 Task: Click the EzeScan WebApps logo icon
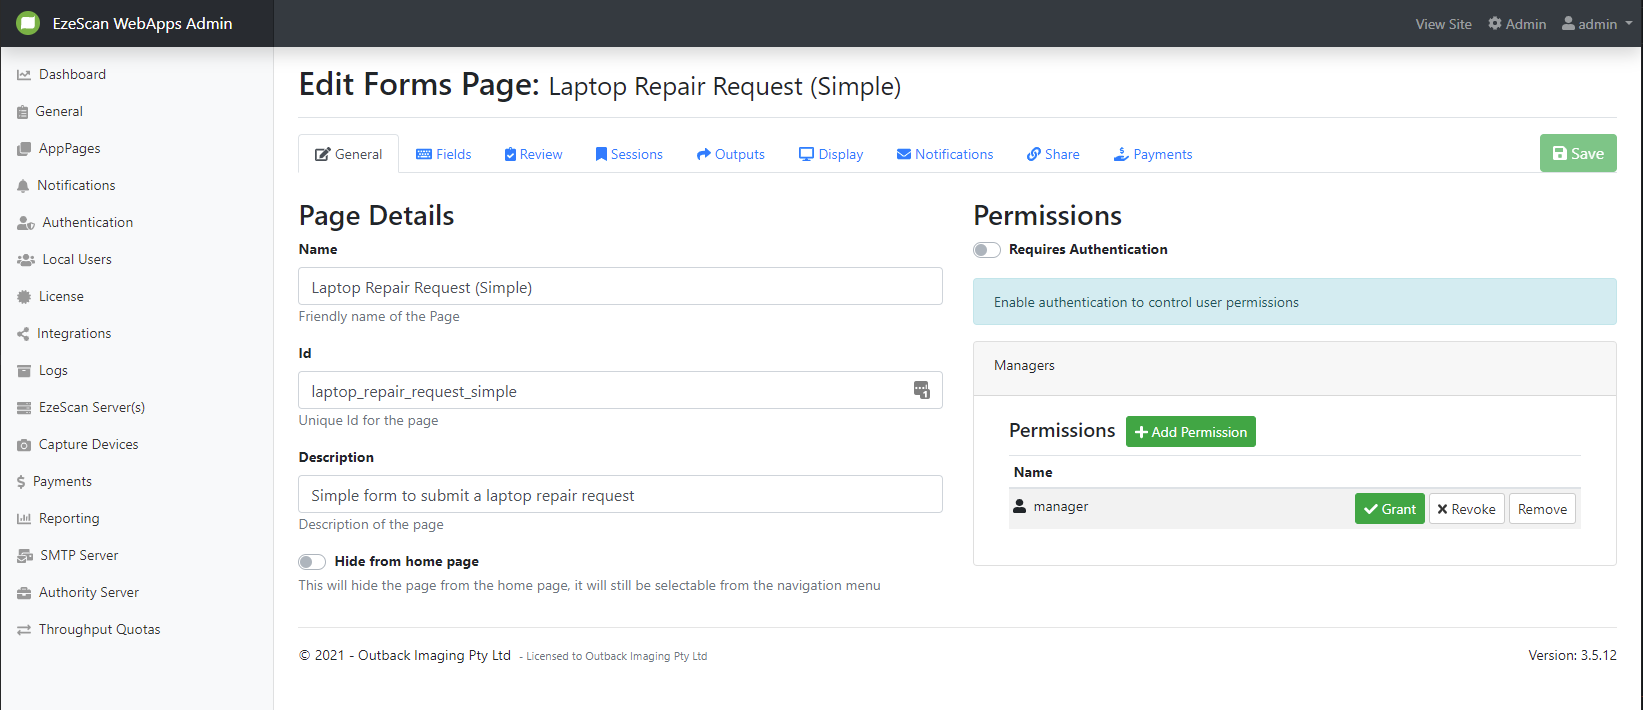[28, 23]
